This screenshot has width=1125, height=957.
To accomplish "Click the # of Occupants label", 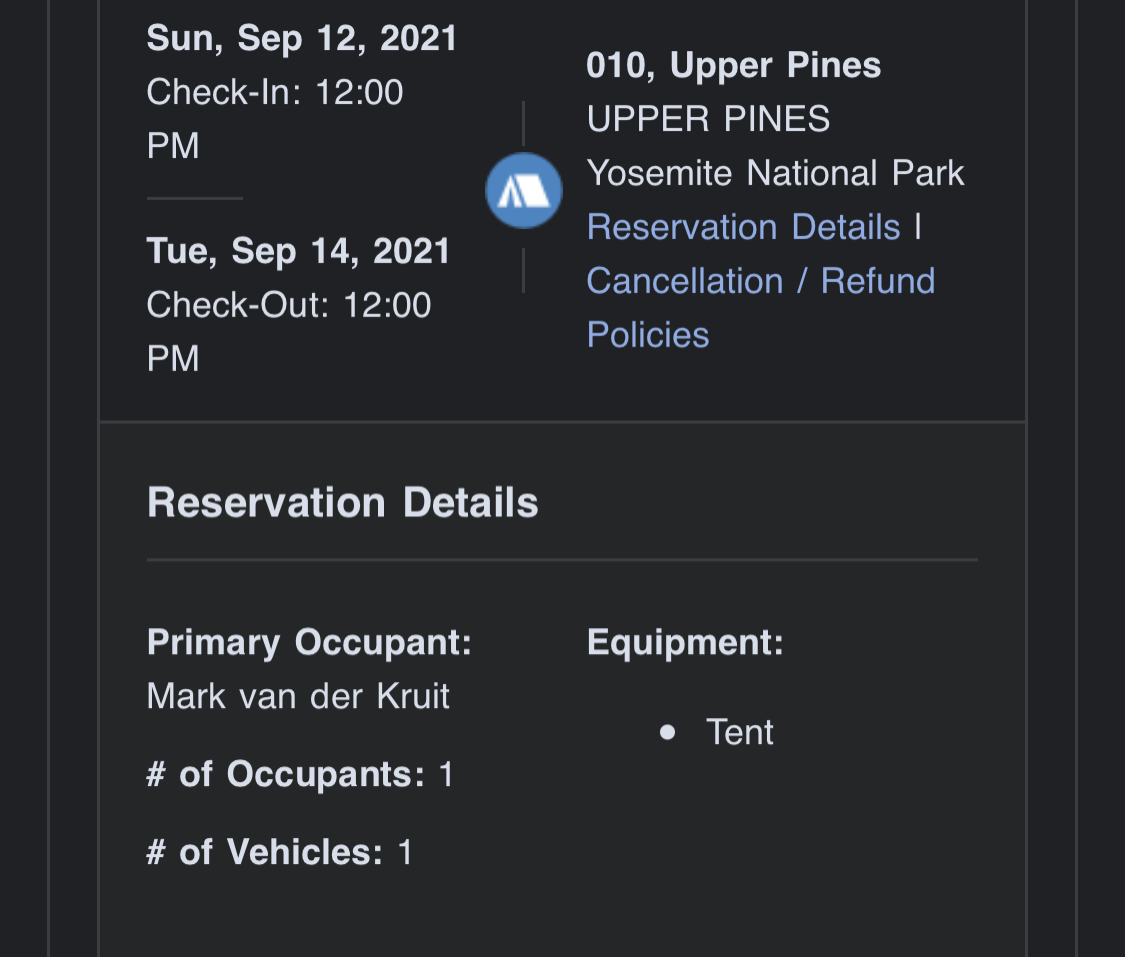I will 286,774.
